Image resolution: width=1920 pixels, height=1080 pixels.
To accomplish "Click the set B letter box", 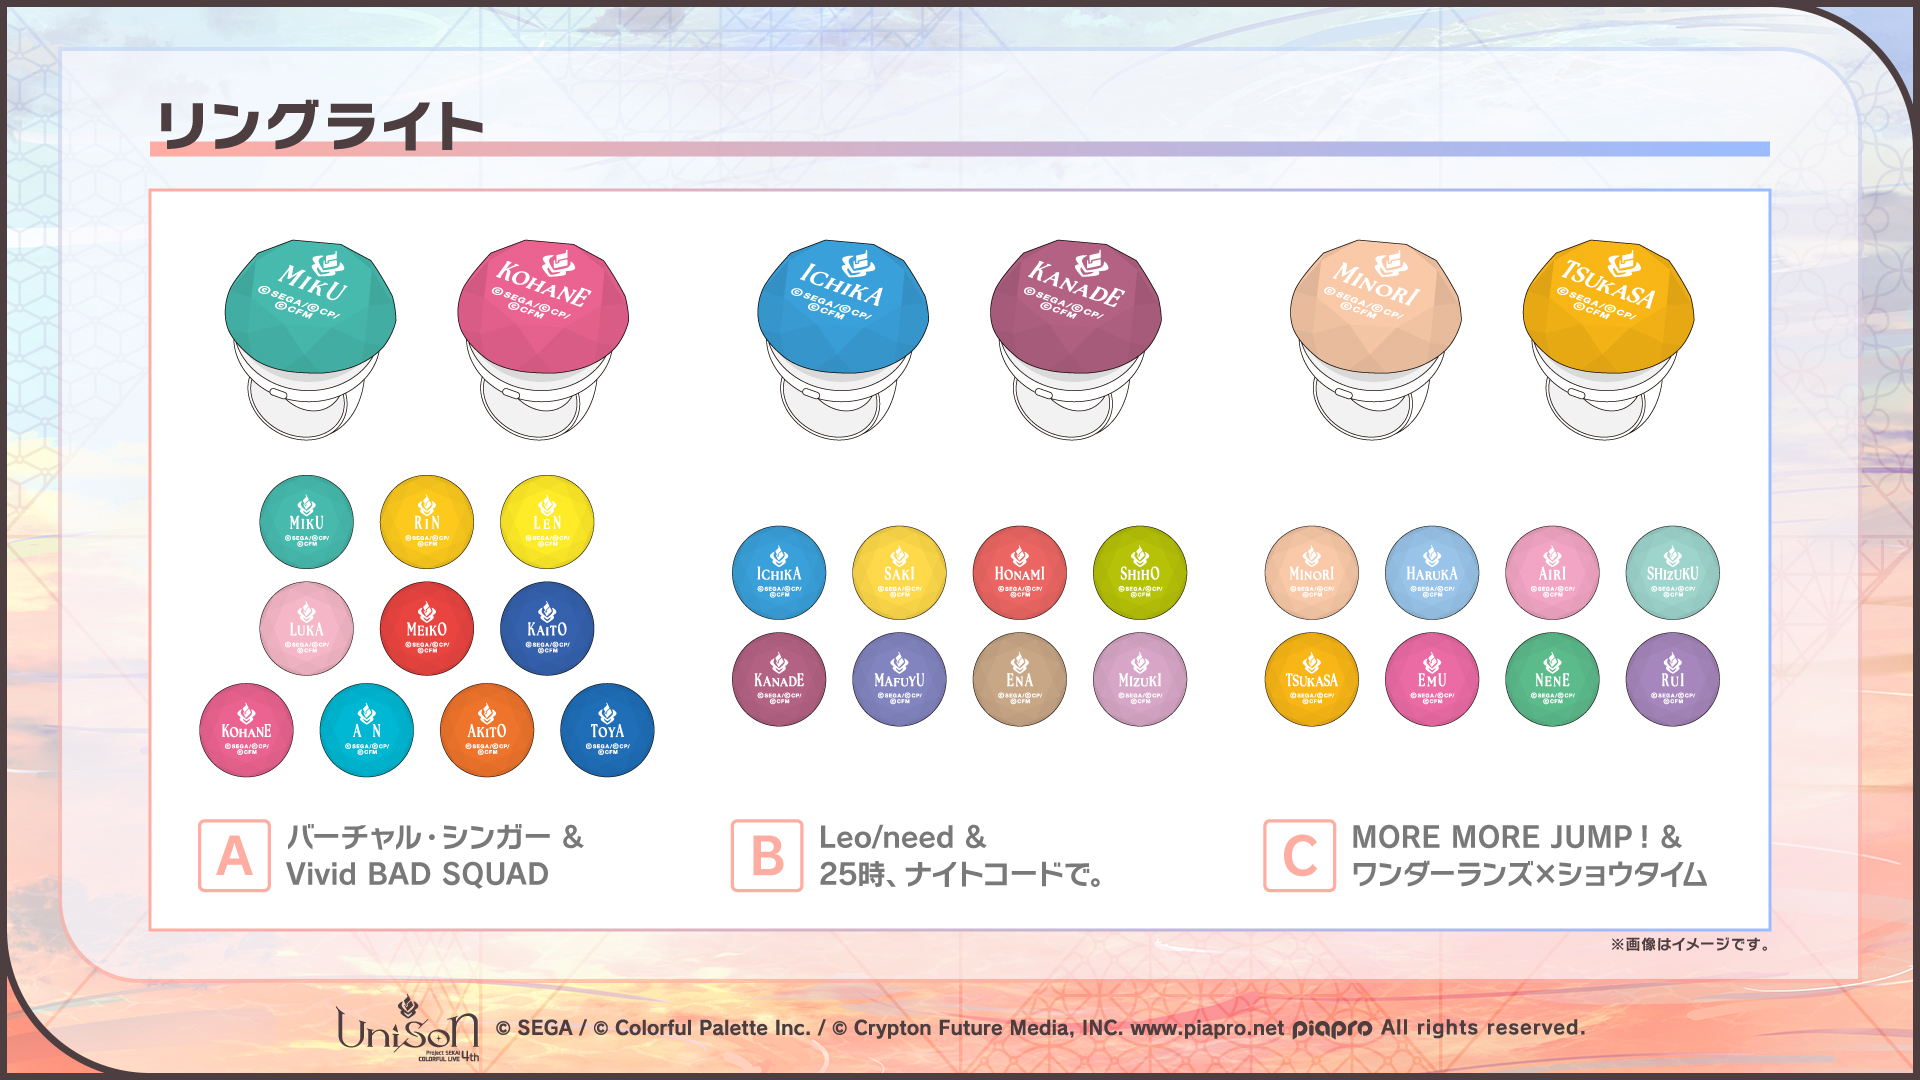I will point(767,856).
